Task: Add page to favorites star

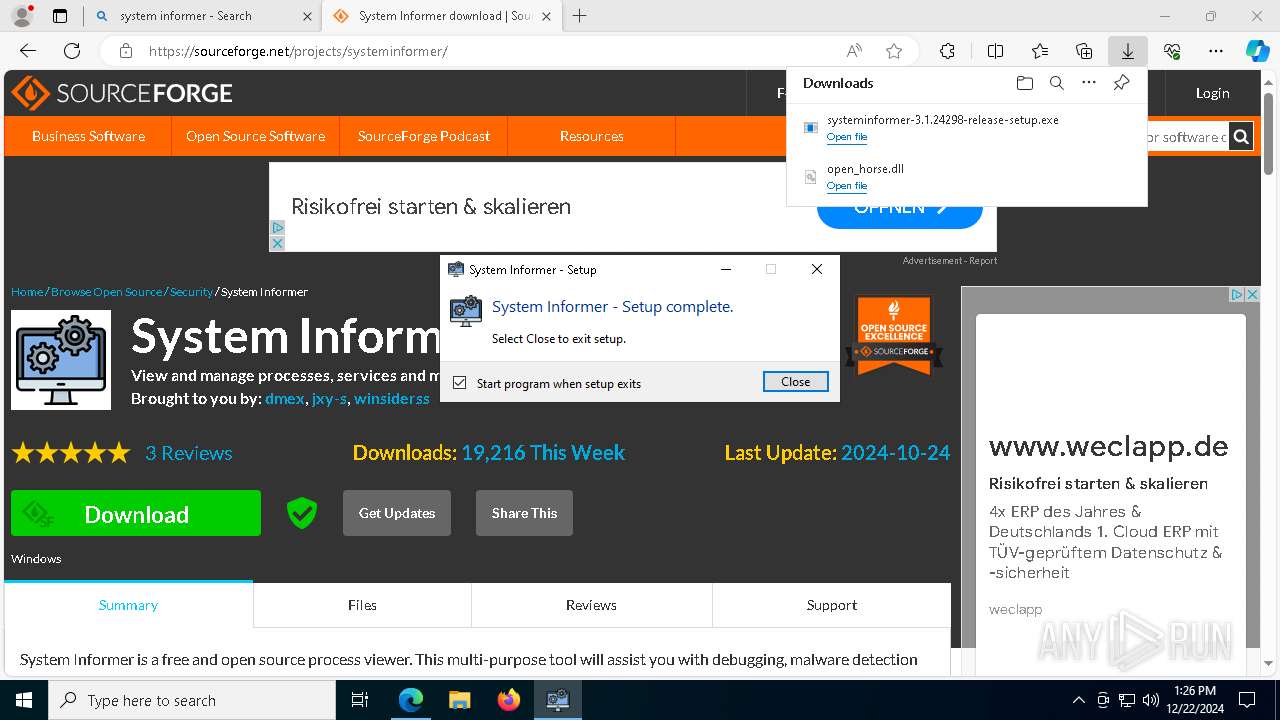Action: tap(894, 51)
